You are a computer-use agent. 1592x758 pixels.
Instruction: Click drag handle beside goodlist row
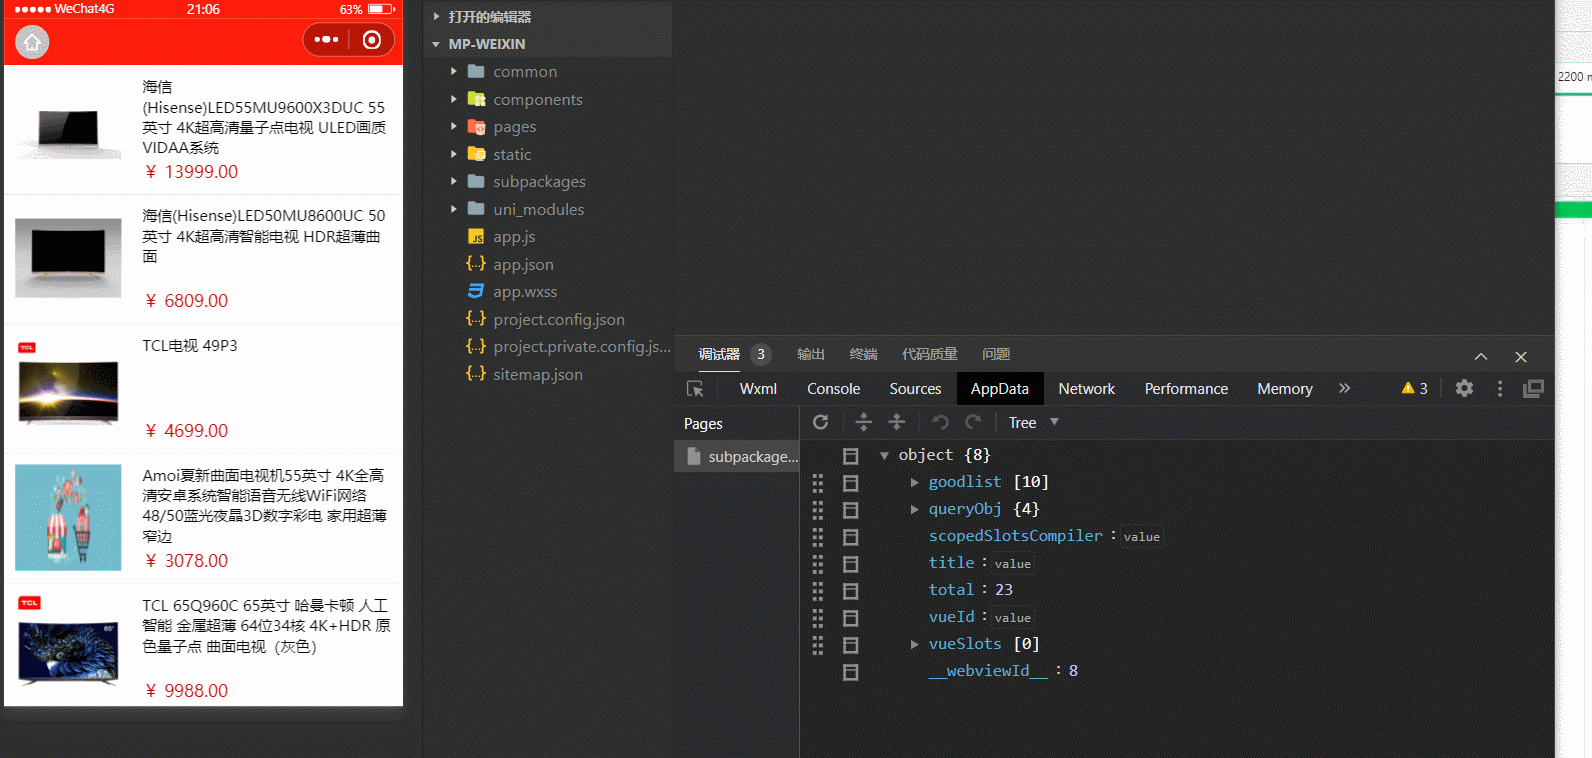point(818,483)
